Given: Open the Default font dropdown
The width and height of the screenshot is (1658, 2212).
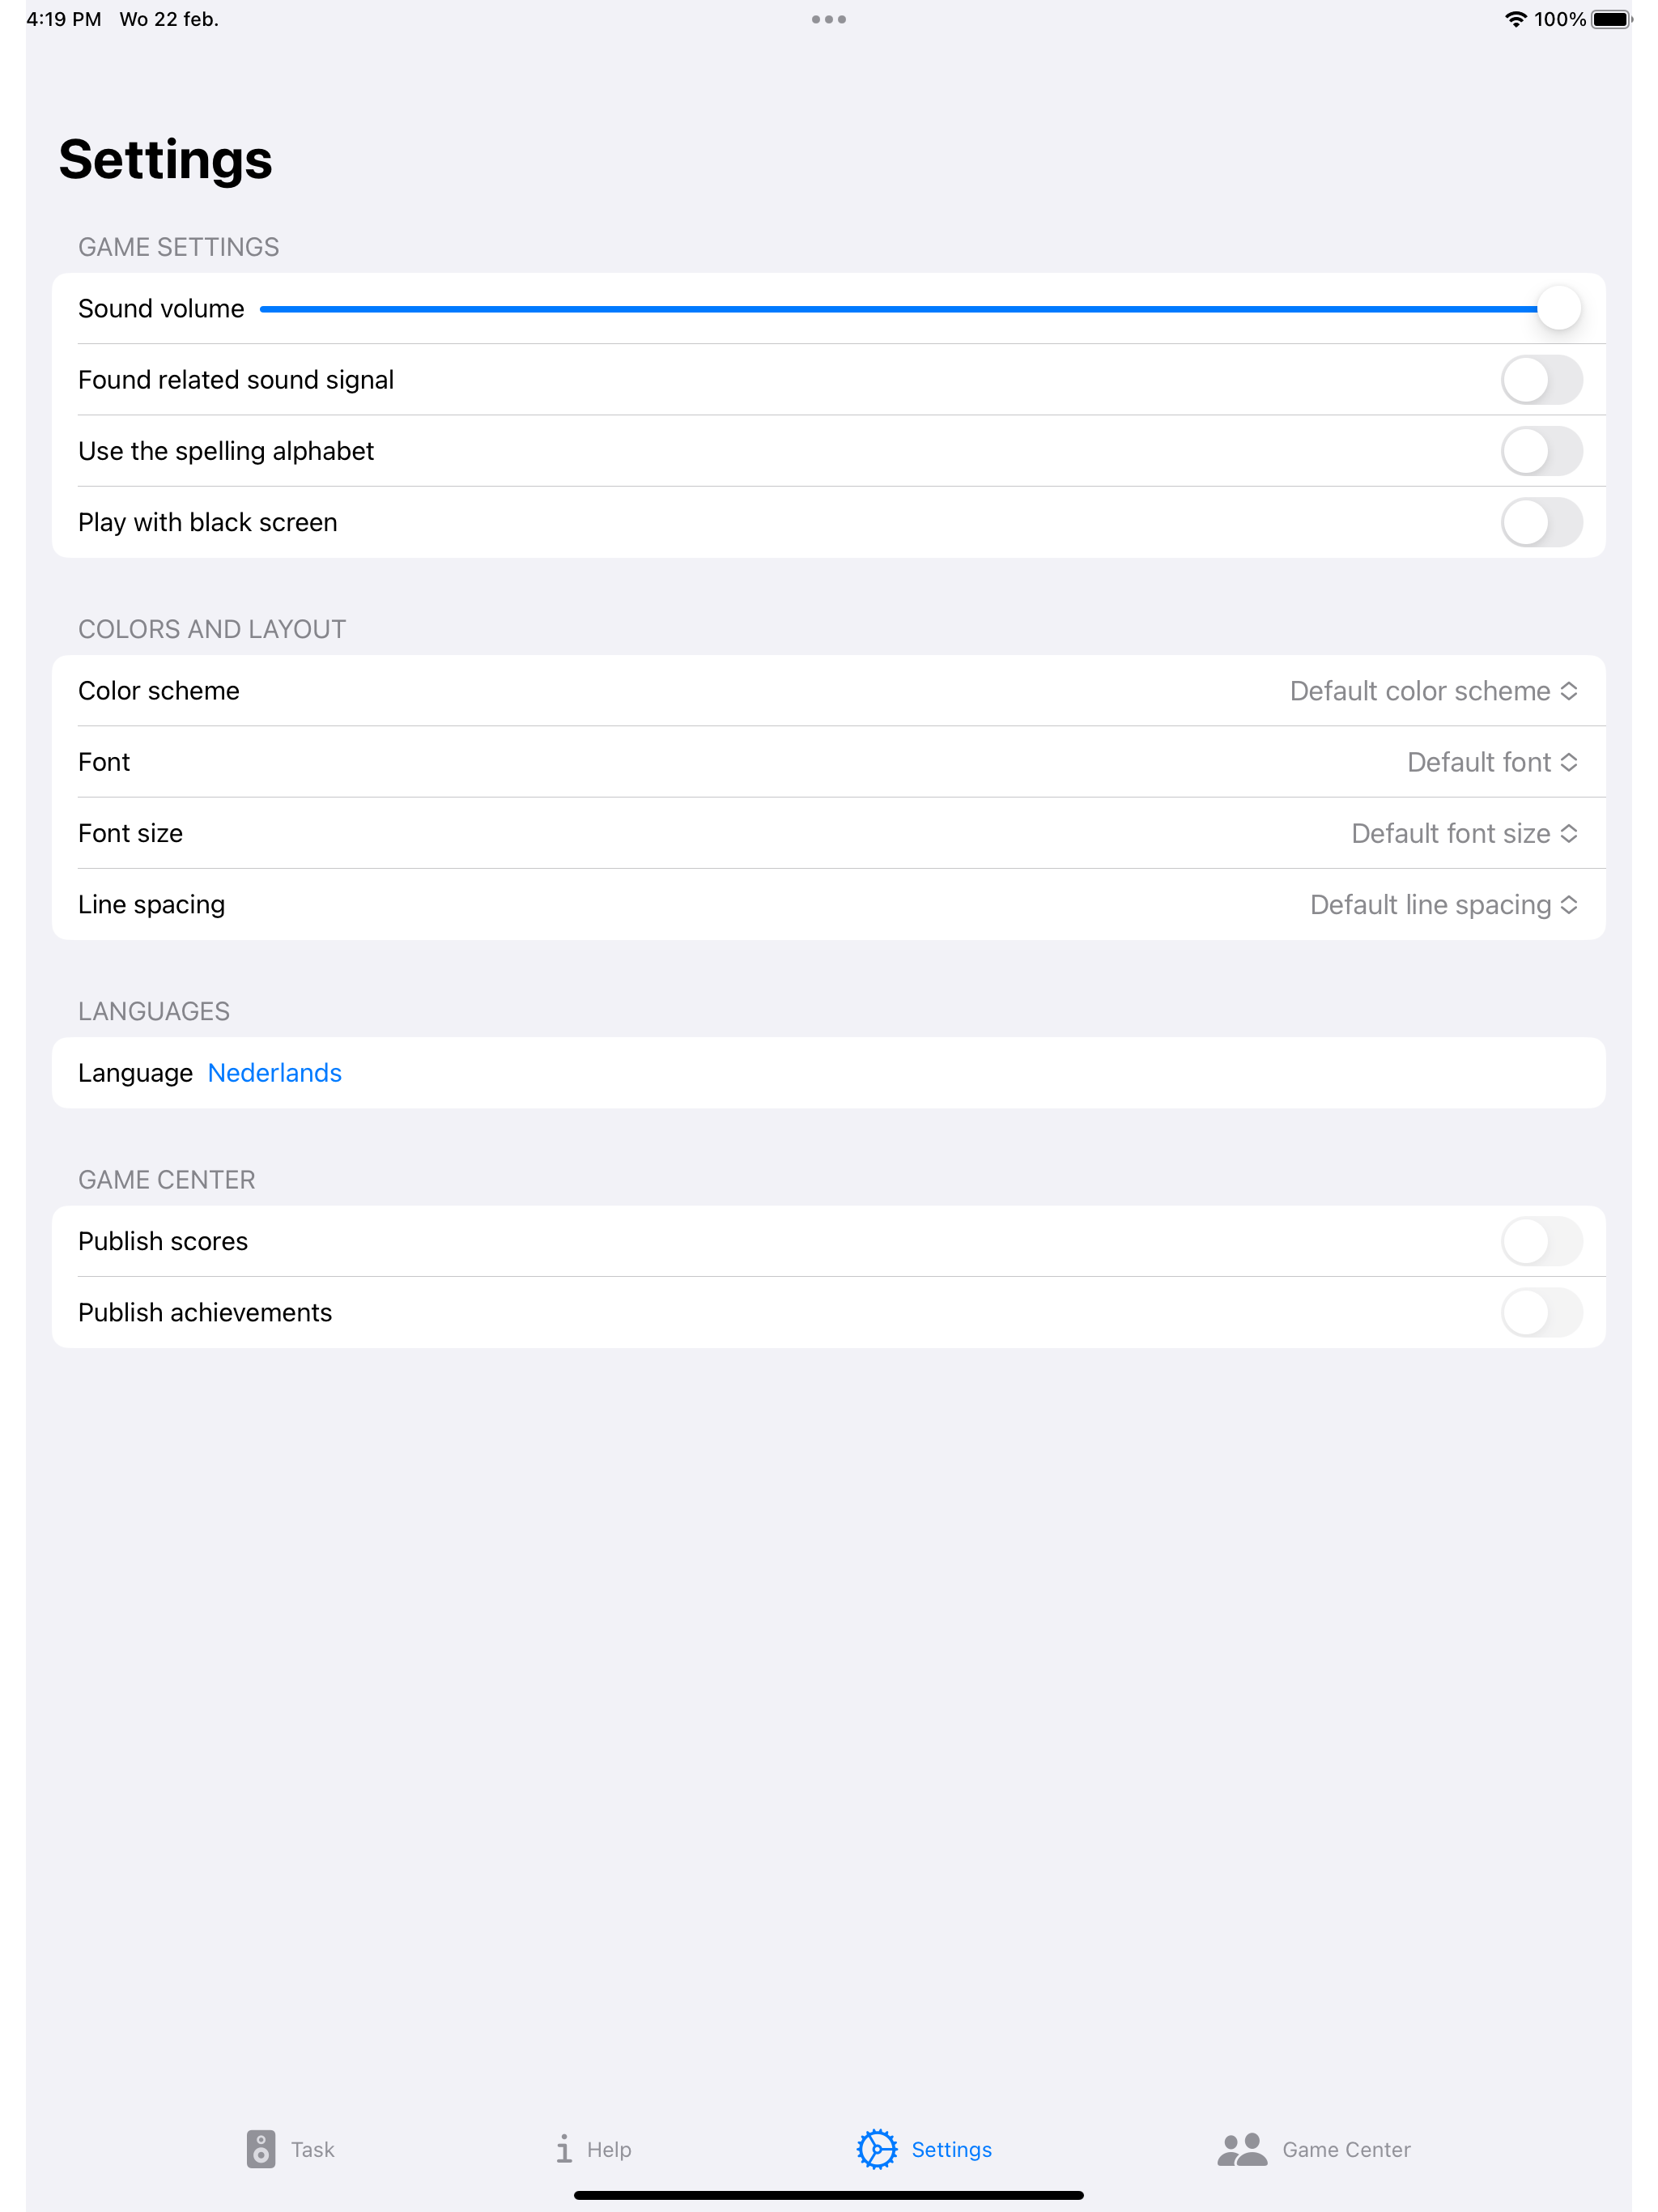Looking at the screenshot, I should (1492, 762).
